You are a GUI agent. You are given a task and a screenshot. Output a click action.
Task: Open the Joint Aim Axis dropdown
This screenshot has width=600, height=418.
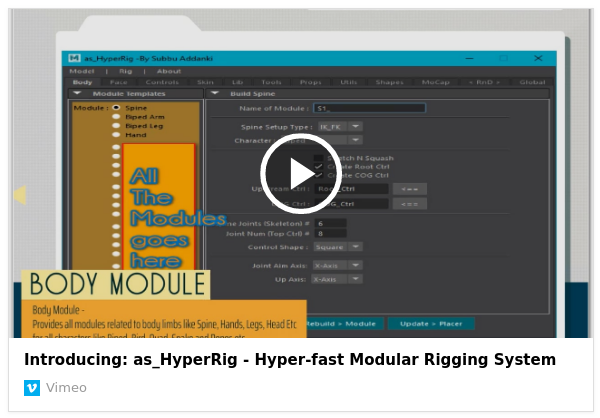coord(338,265)
